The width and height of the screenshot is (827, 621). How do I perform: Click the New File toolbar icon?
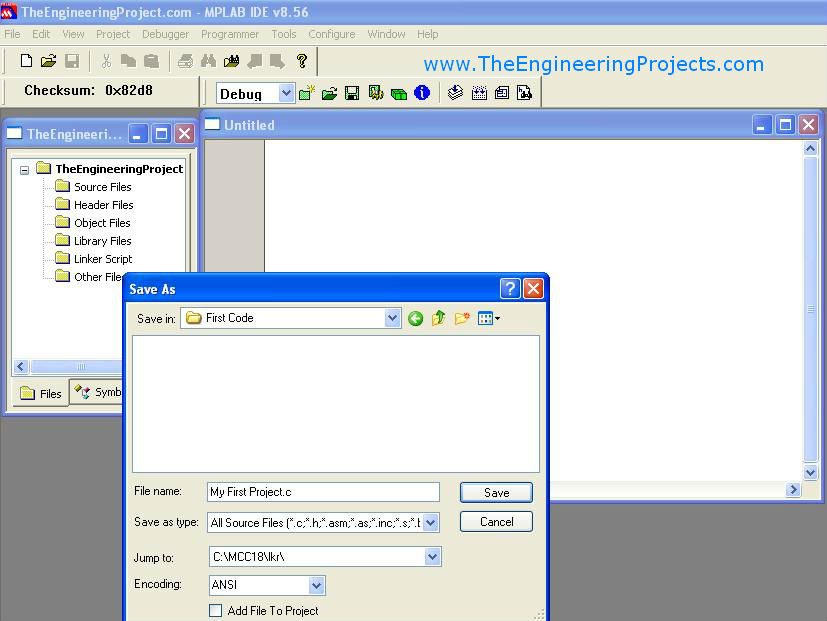click(x=26, y=61)
